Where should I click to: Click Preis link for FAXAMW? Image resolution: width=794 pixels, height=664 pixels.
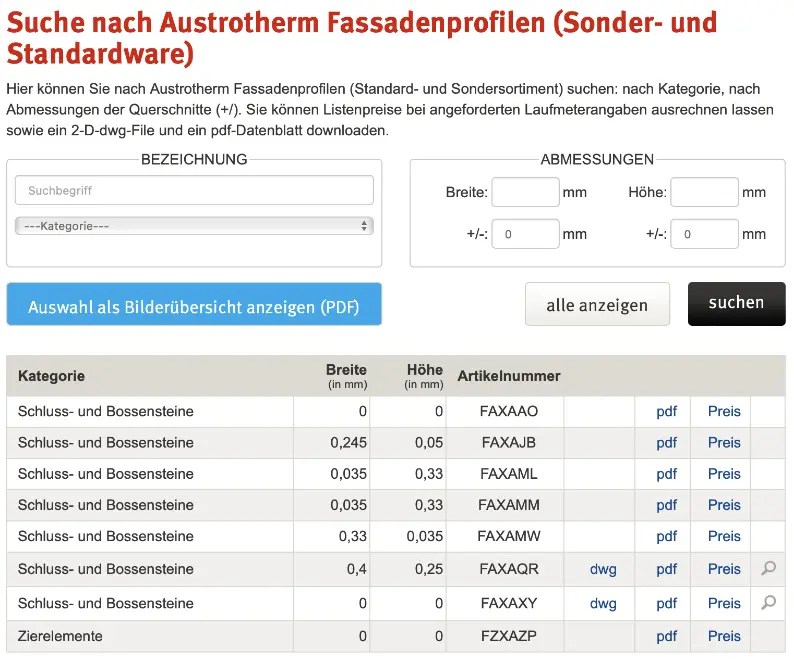point(724,536)
